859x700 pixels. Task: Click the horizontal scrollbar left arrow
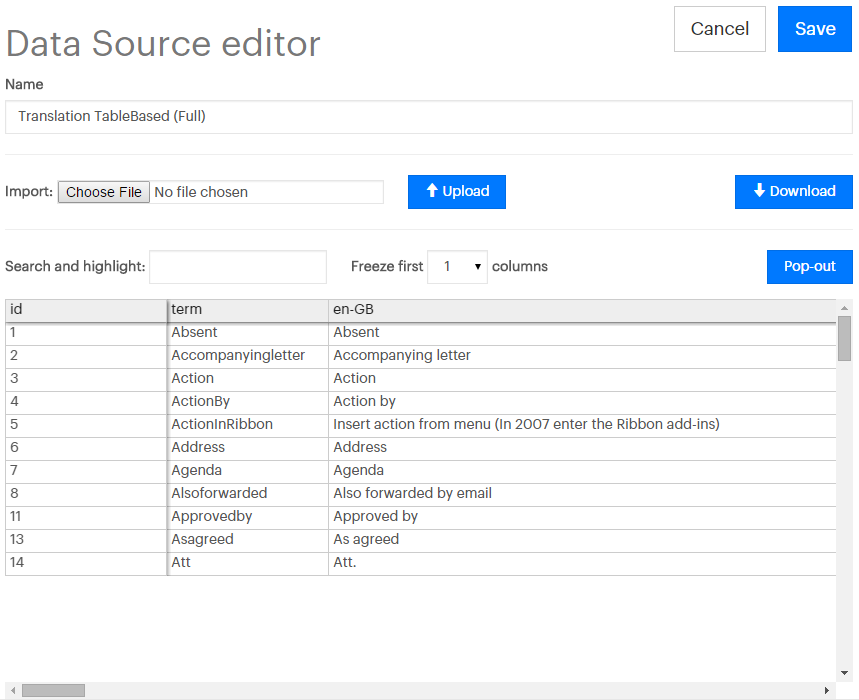click(13, 691)
